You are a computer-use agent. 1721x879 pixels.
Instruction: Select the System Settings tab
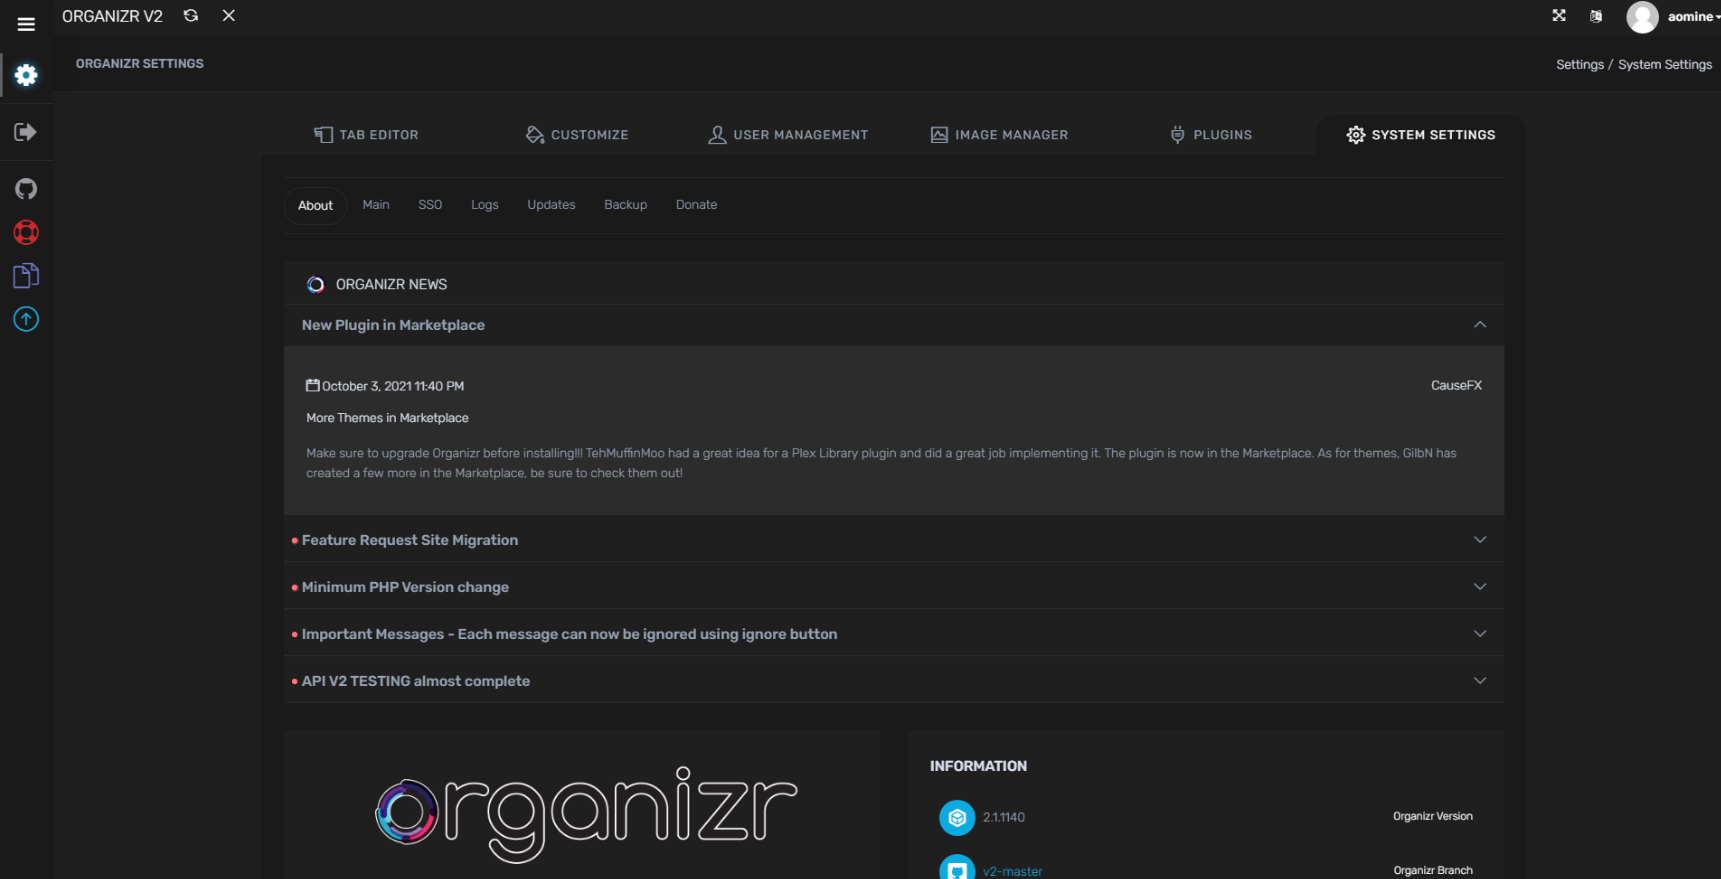1421,135
